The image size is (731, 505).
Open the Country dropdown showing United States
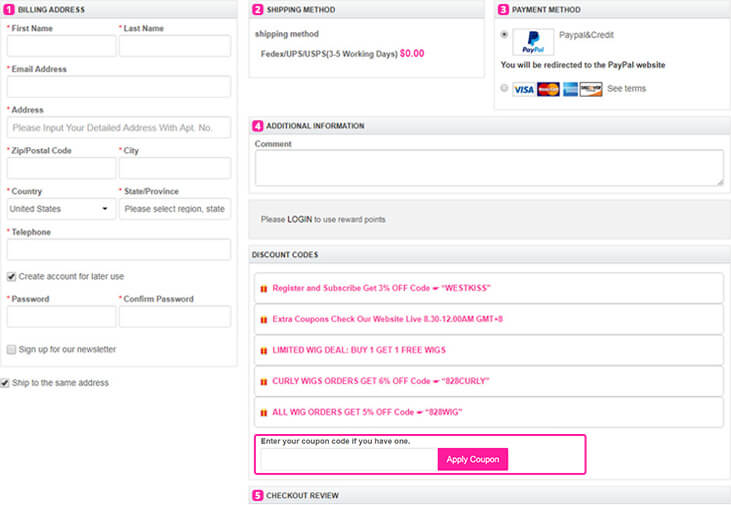(x=61, y=209)
